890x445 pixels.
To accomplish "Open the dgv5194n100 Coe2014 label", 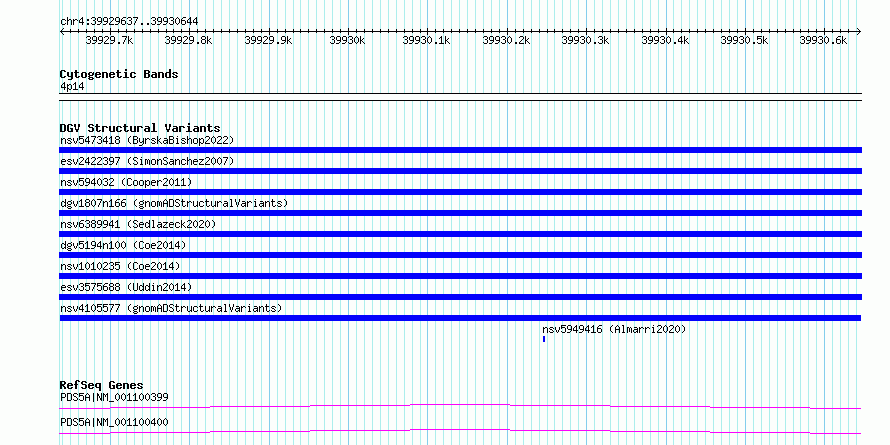I will tap(123, 245).
